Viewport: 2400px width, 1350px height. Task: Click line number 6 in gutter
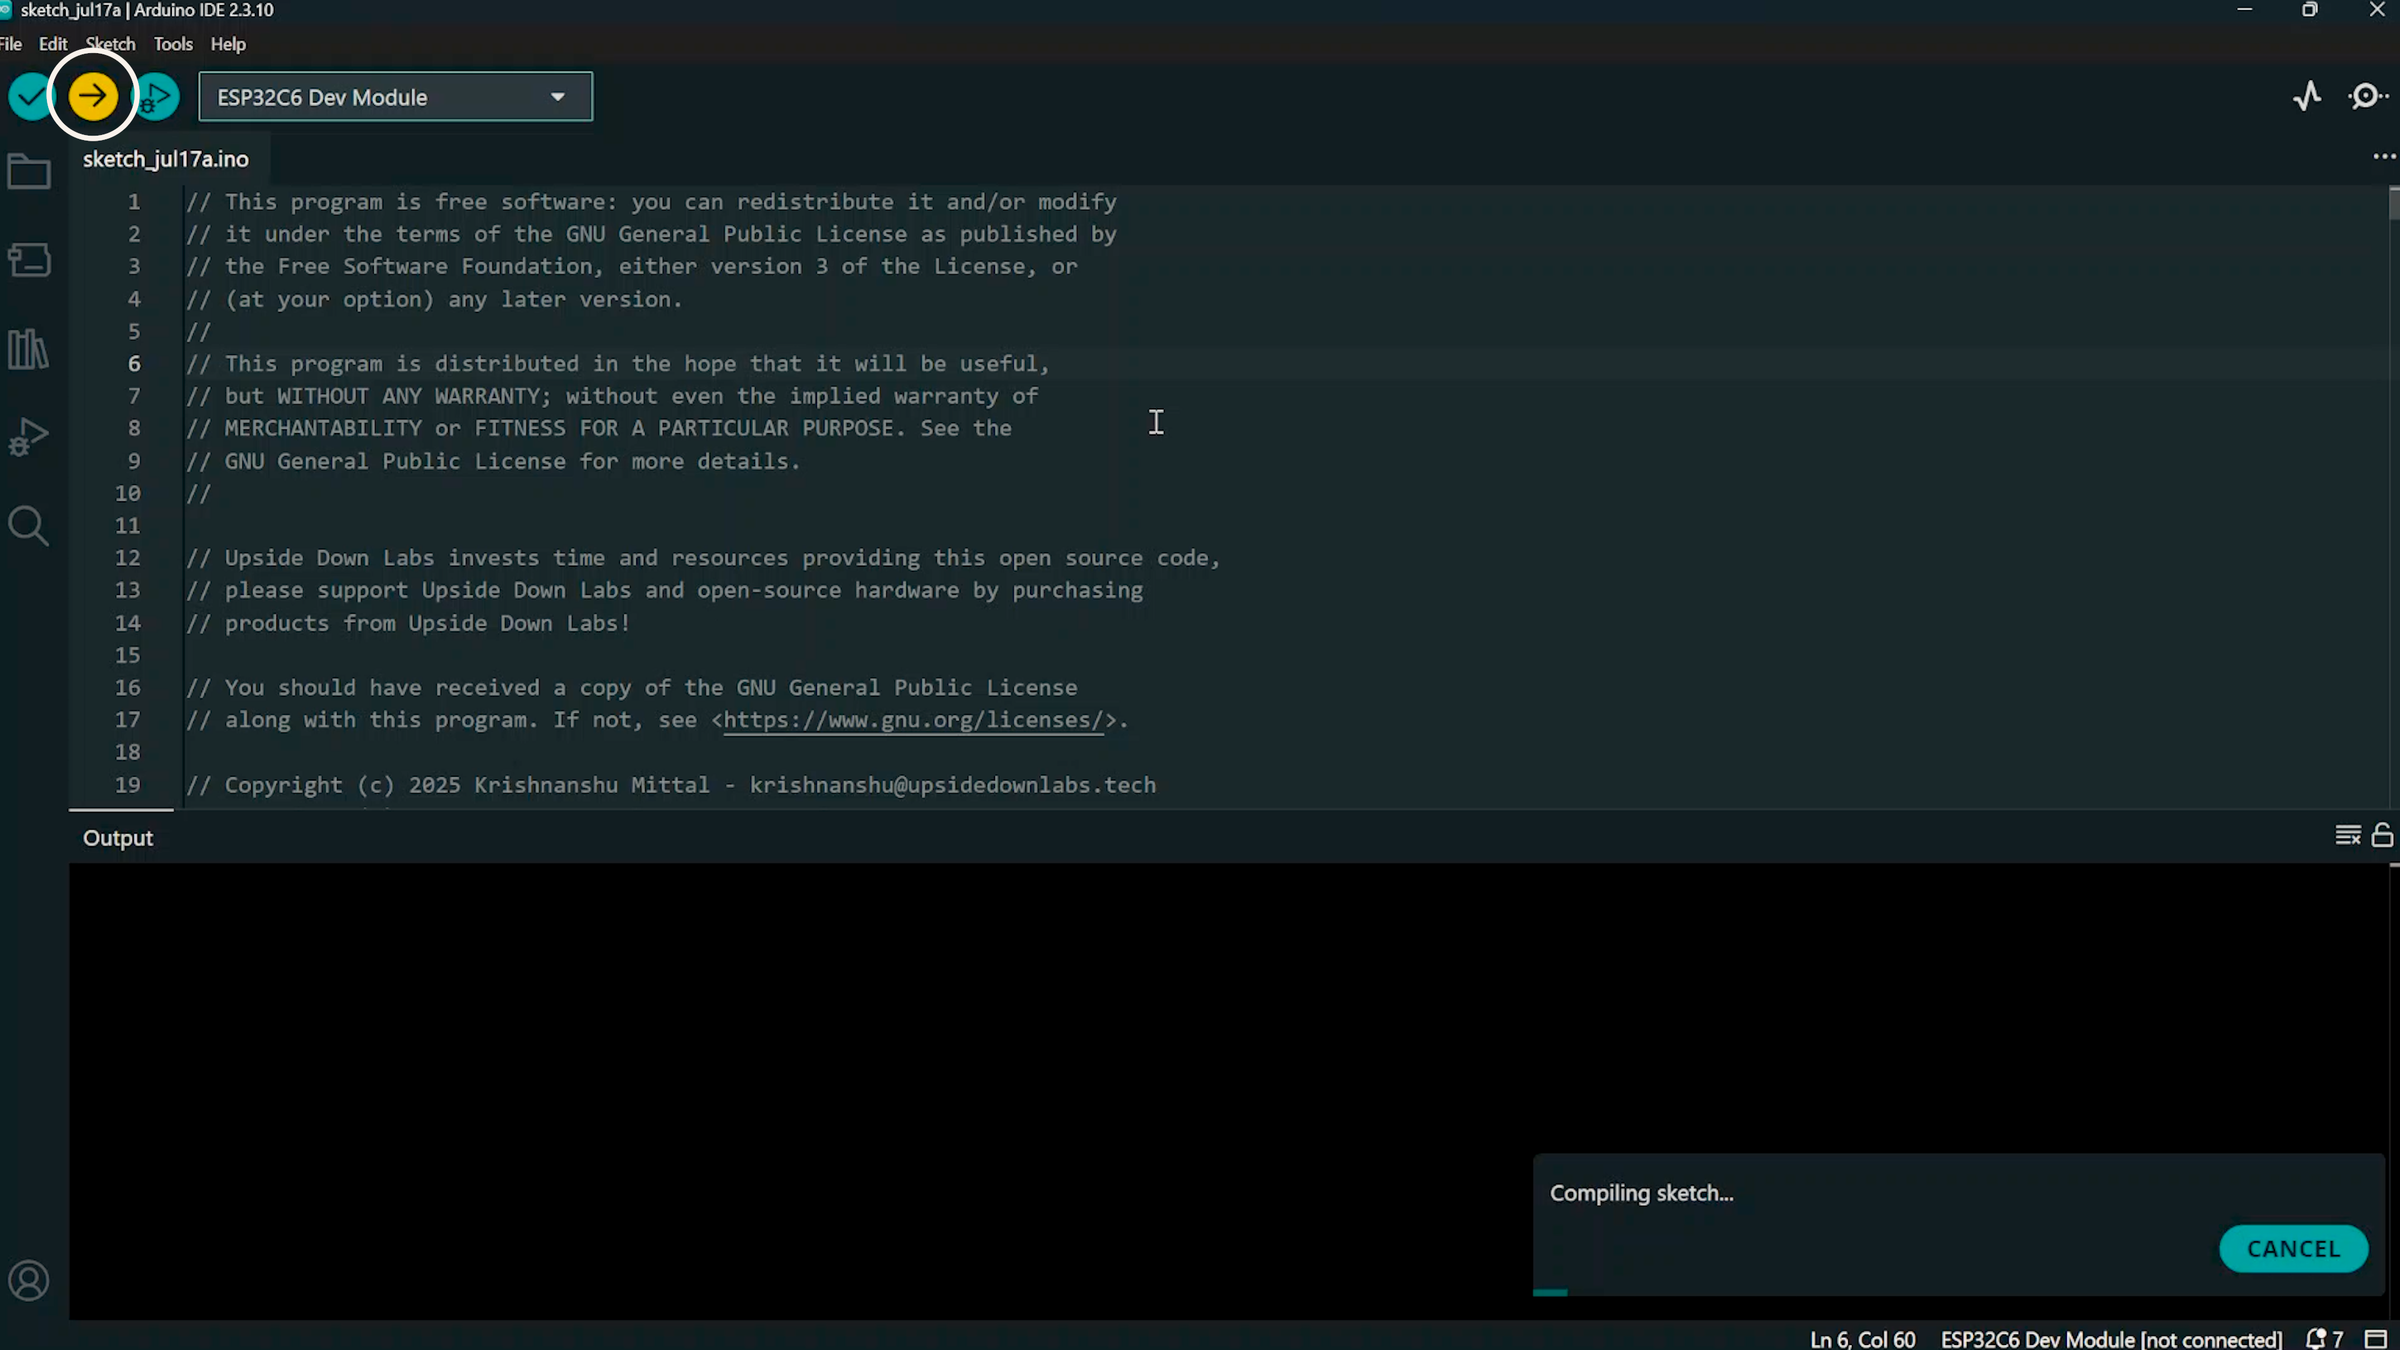tap(134, 364)
